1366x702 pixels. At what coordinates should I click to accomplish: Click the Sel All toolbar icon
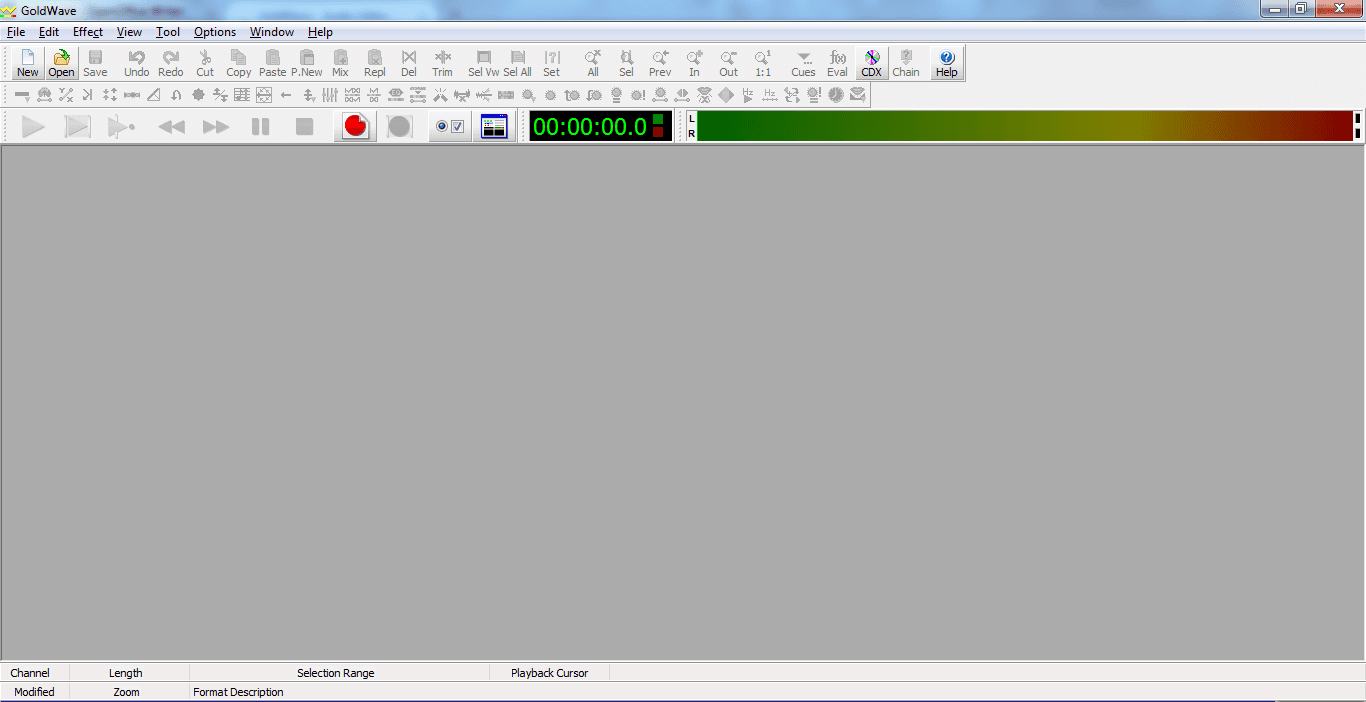(518, 63)
